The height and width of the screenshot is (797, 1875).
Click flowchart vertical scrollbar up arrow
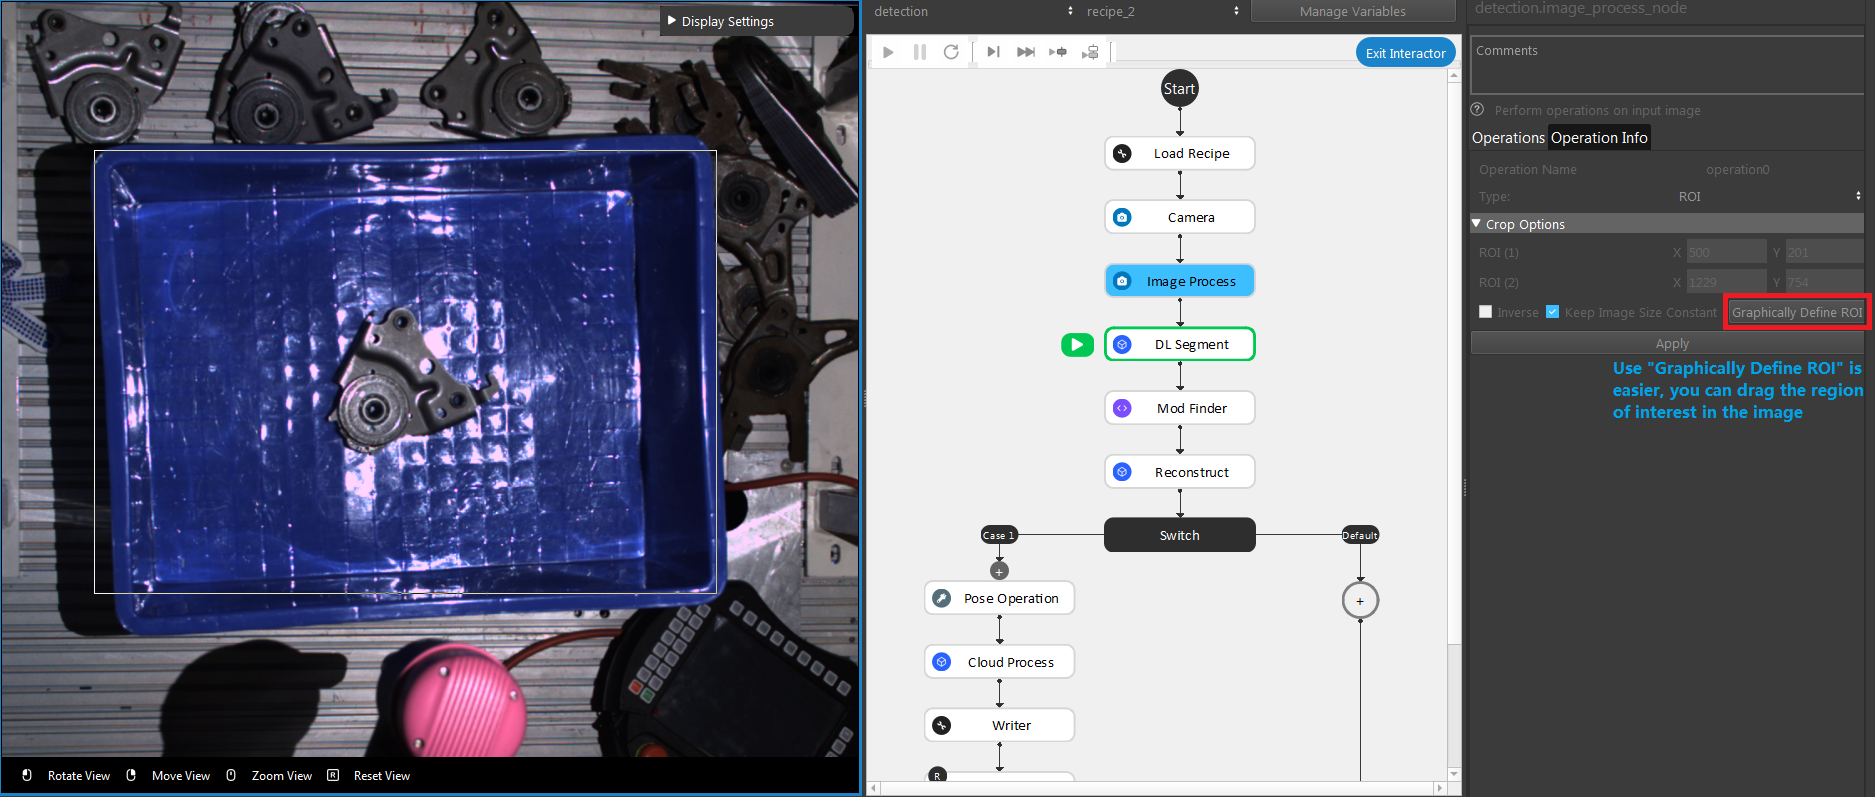1454,77
